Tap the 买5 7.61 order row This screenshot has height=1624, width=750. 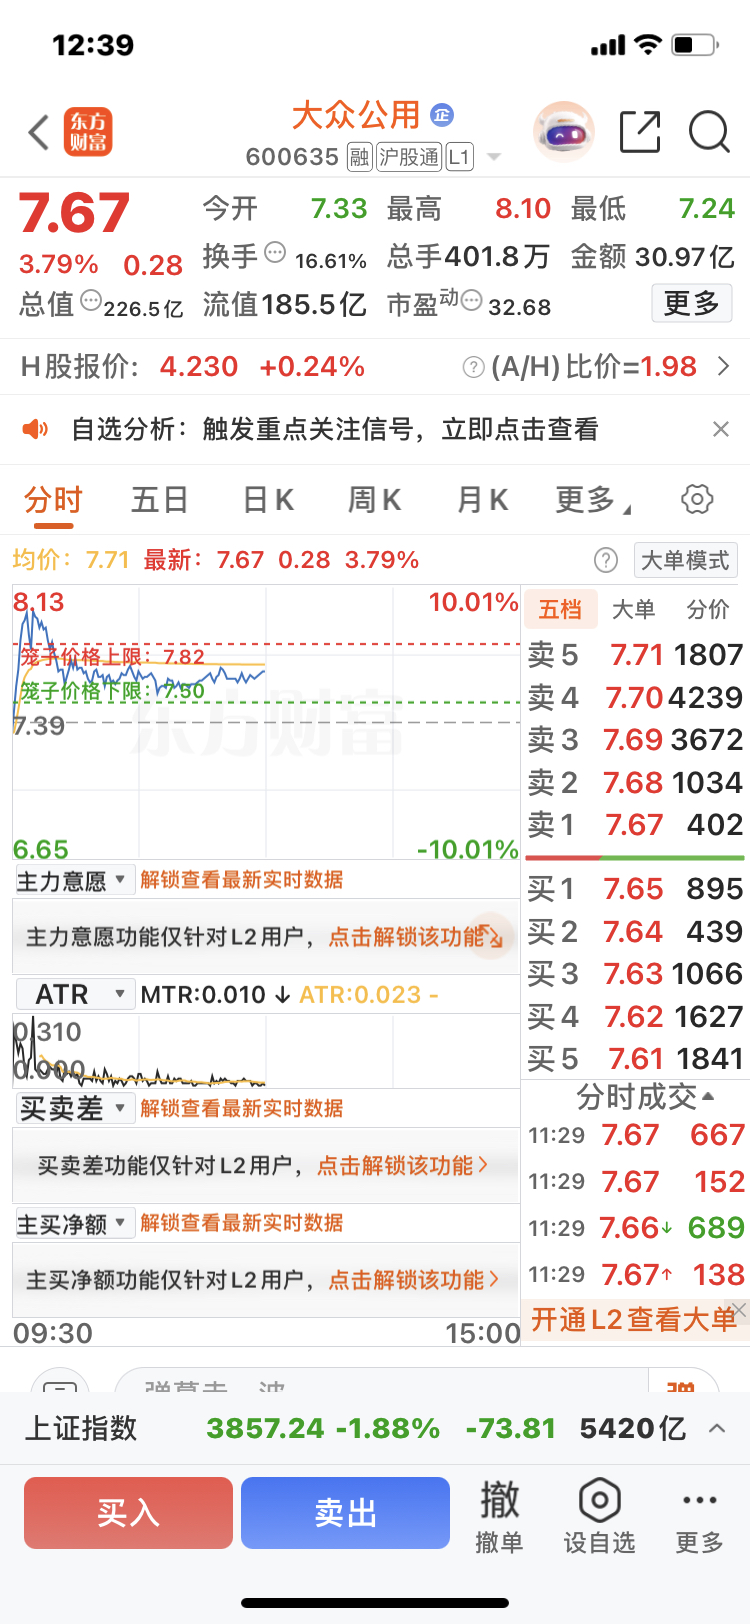635,1059
